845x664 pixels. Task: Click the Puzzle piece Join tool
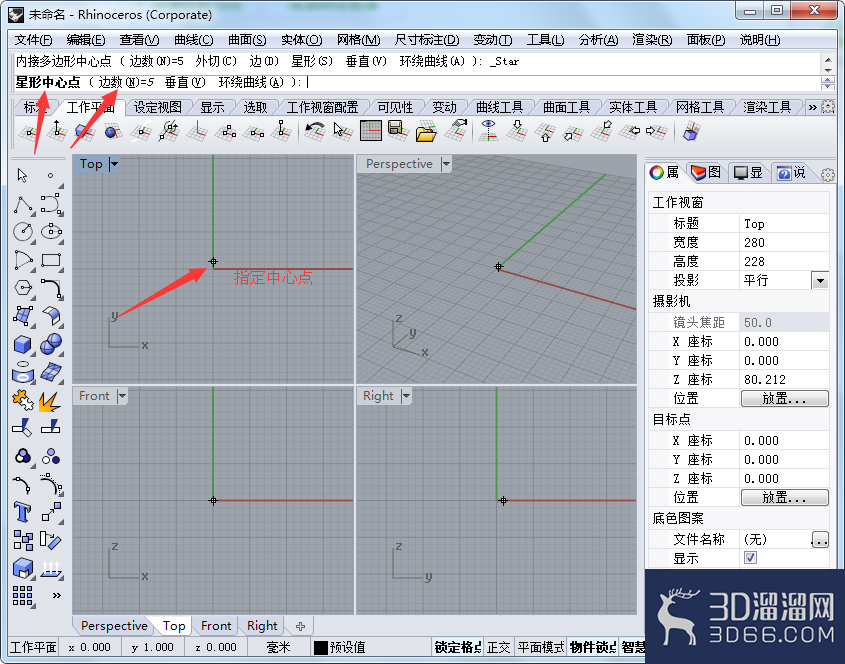[23, 400]
